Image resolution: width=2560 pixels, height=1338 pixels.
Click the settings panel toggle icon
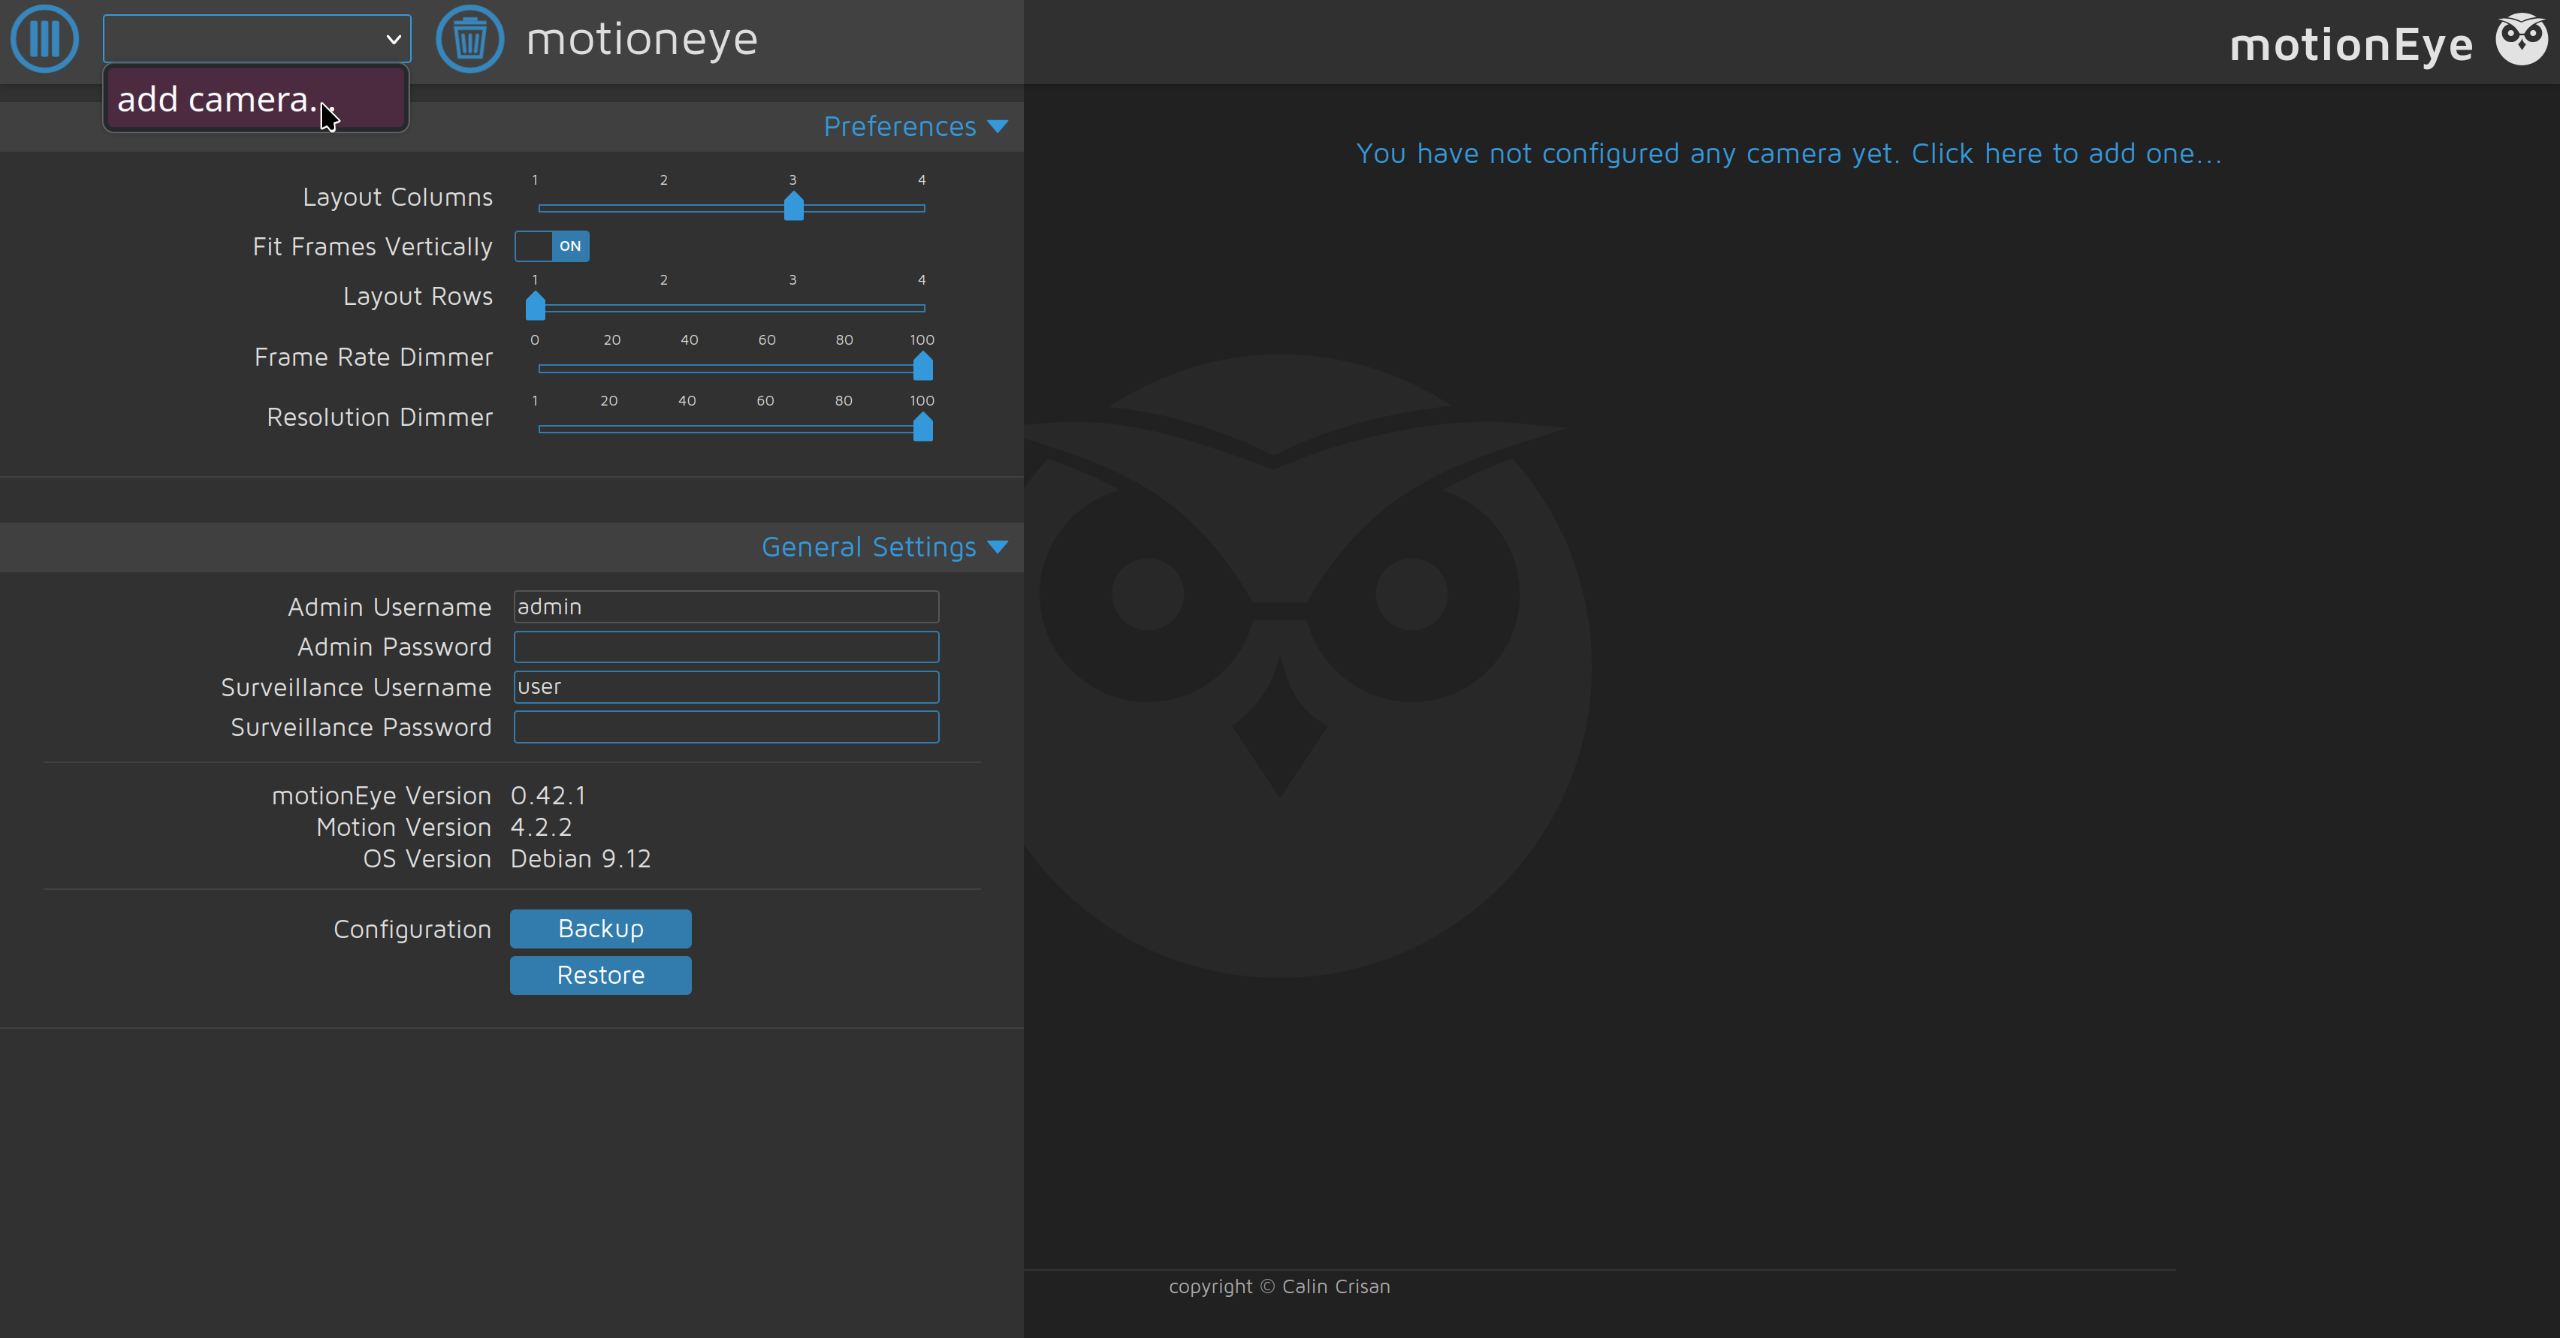44,39
